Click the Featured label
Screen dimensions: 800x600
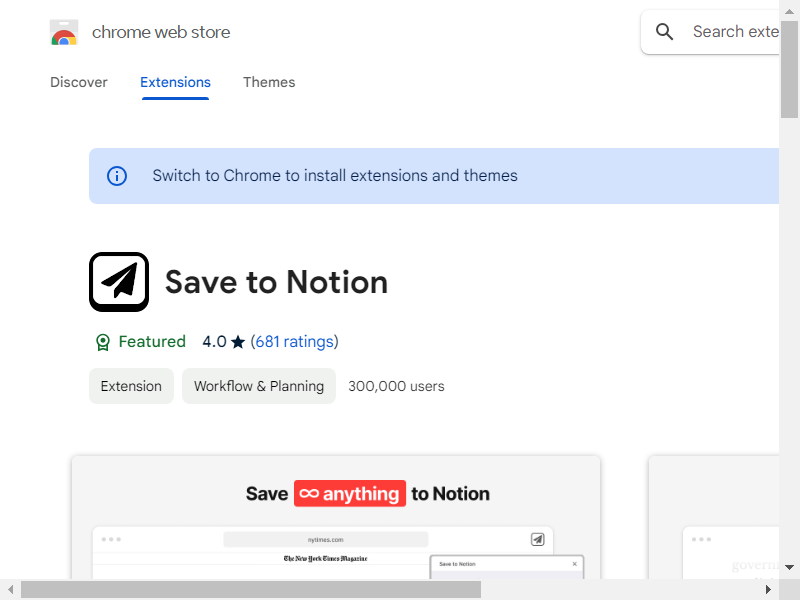click(152, 341)
